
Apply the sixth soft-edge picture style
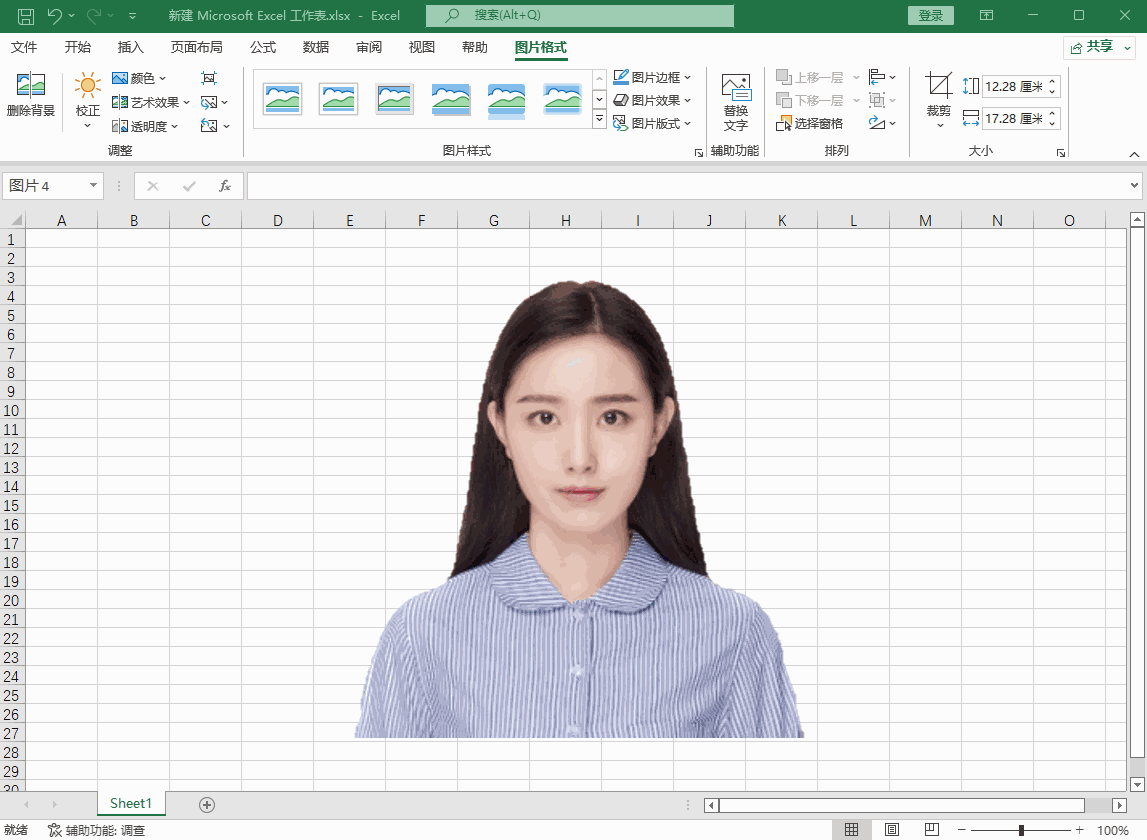[x=563, y=99]
